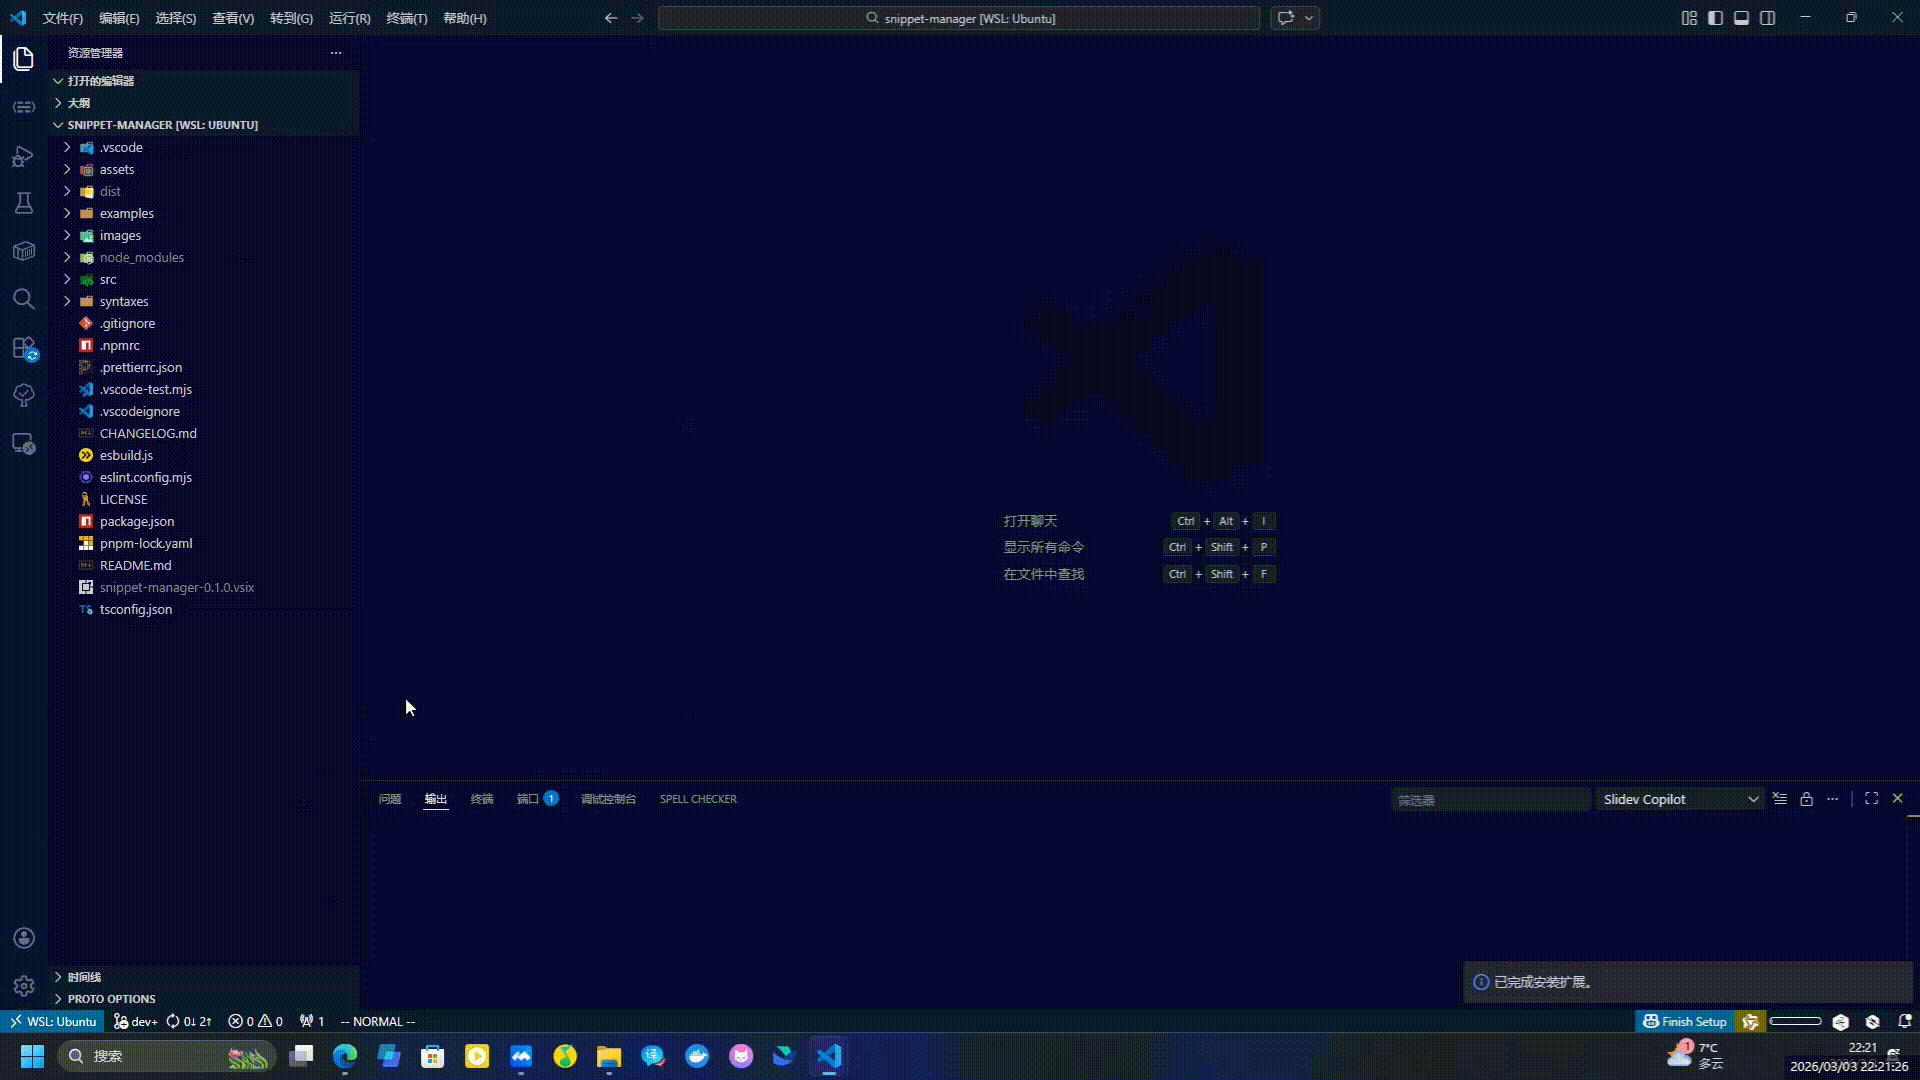
Task: Click the dev+ branch indicator
Action: [135, 1021]
